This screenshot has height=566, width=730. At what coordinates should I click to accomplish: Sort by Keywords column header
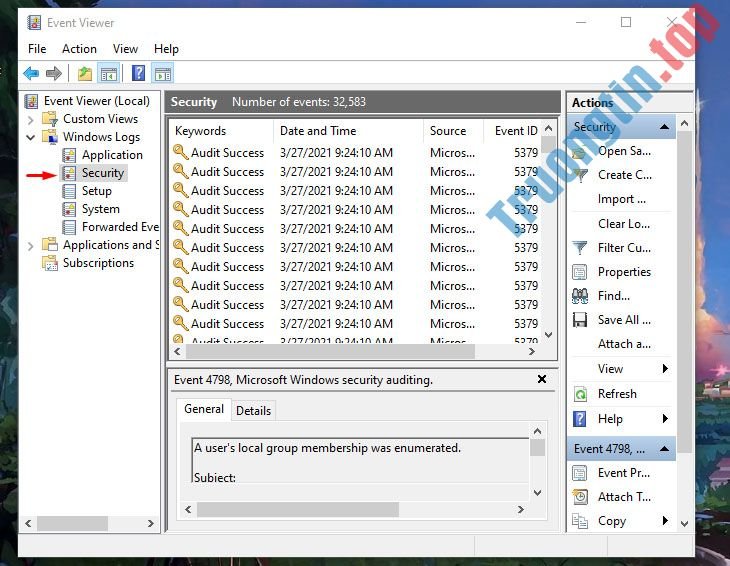(x=221, y=131)
